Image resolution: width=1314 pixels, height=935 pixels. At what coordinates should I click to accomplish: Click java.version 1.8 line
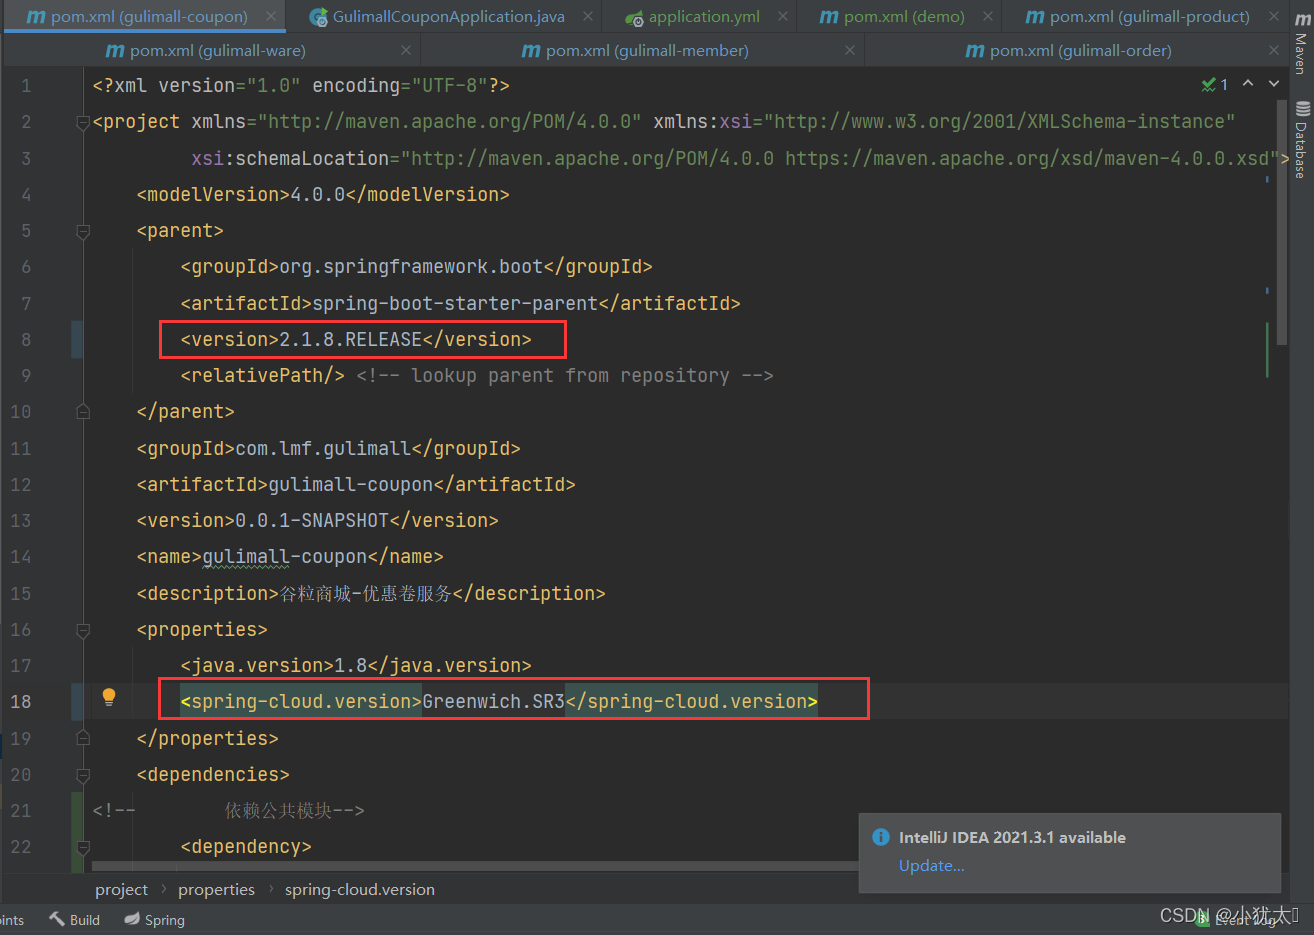coord(356,666)
